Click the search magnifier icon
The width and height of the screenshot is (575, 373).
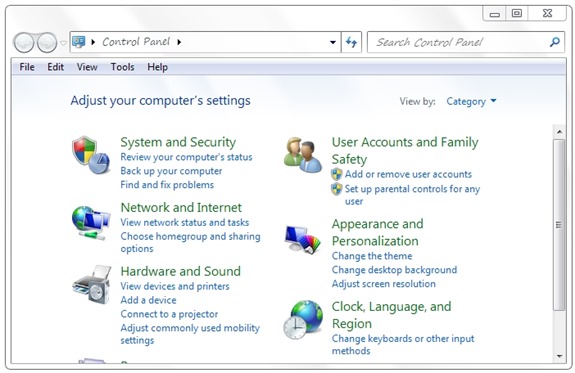click(554, 42)
